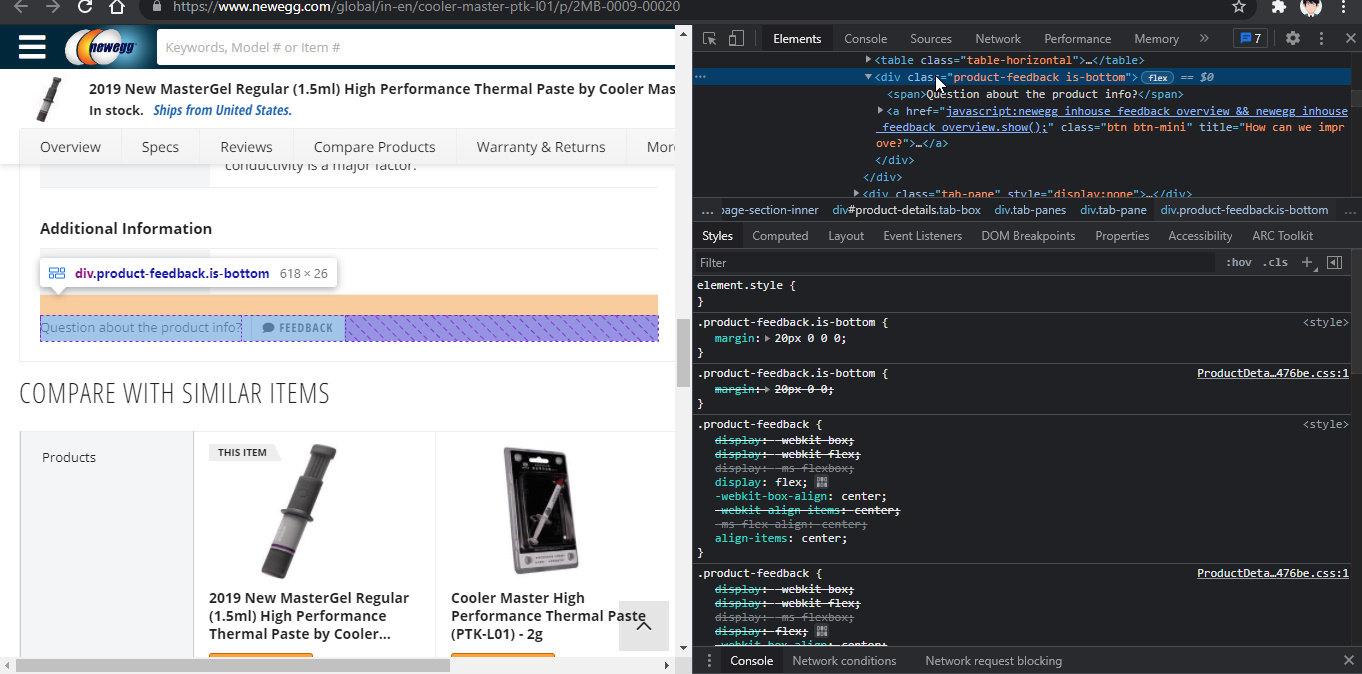The height and width of the screenshot is (674, 1362).
Task: Click the Newegg logo
Action: (x=106, y=47)
